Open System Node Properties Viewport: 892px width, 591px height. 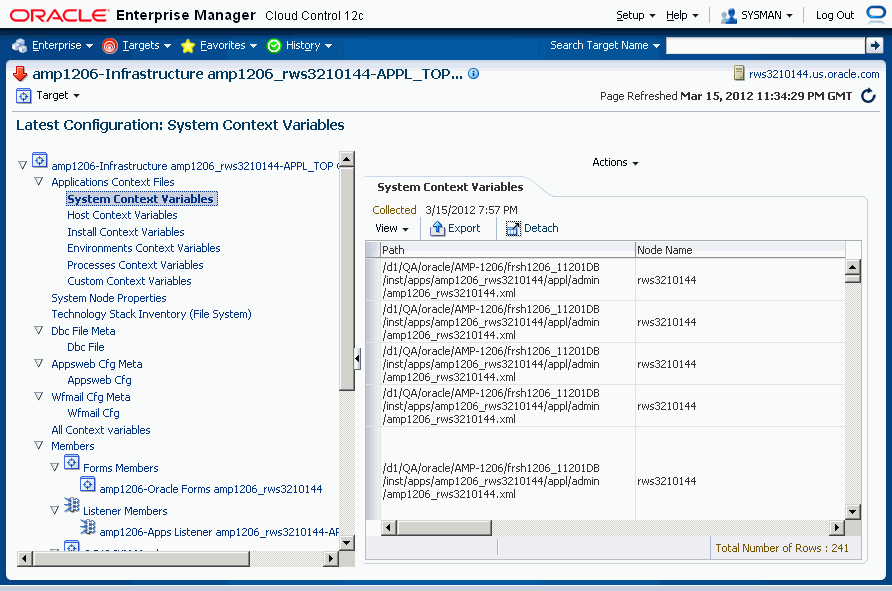[x=109, y=298]
